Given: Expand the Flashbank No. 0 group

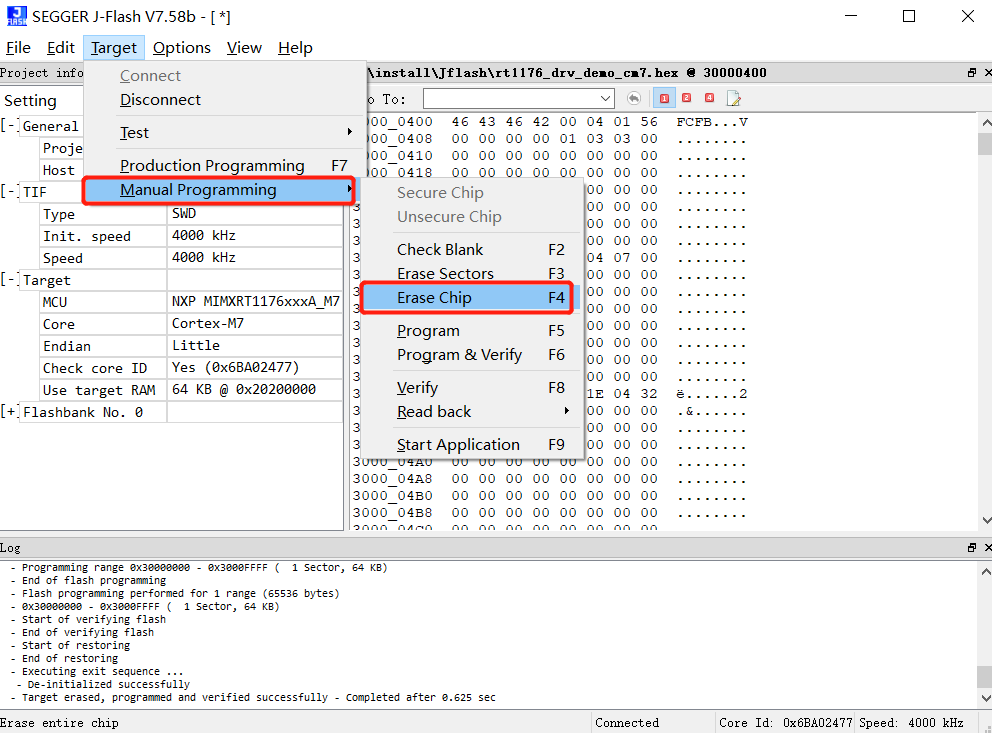Looking at the screenshot, I should point(9,412).
